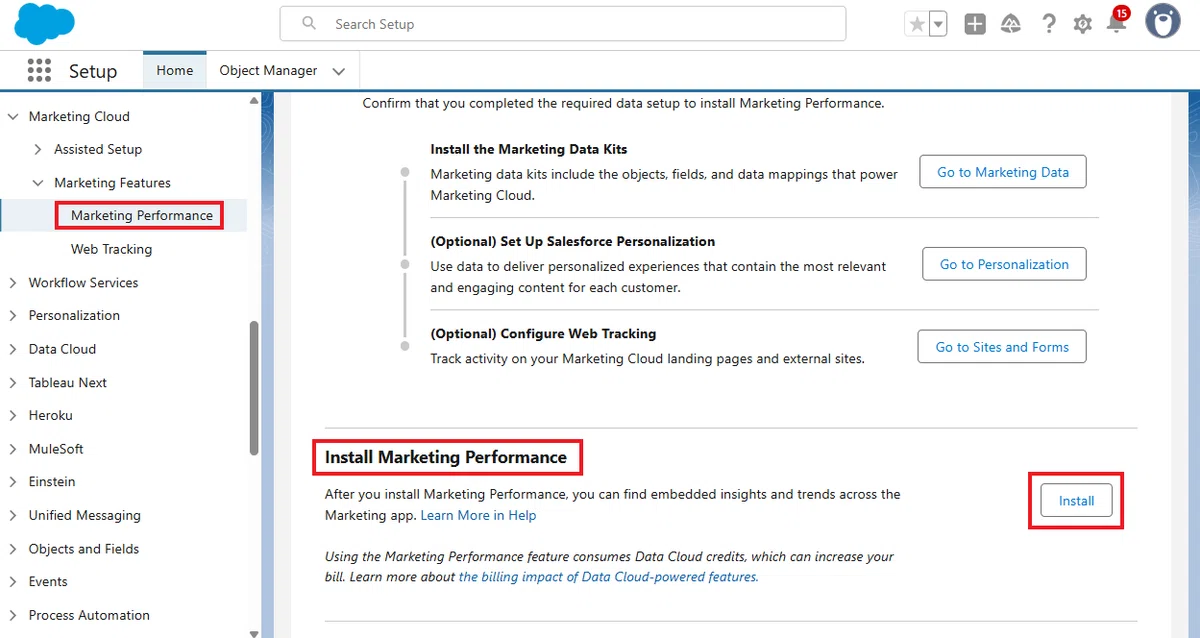Click the global actions plus icon

point(975,24)
